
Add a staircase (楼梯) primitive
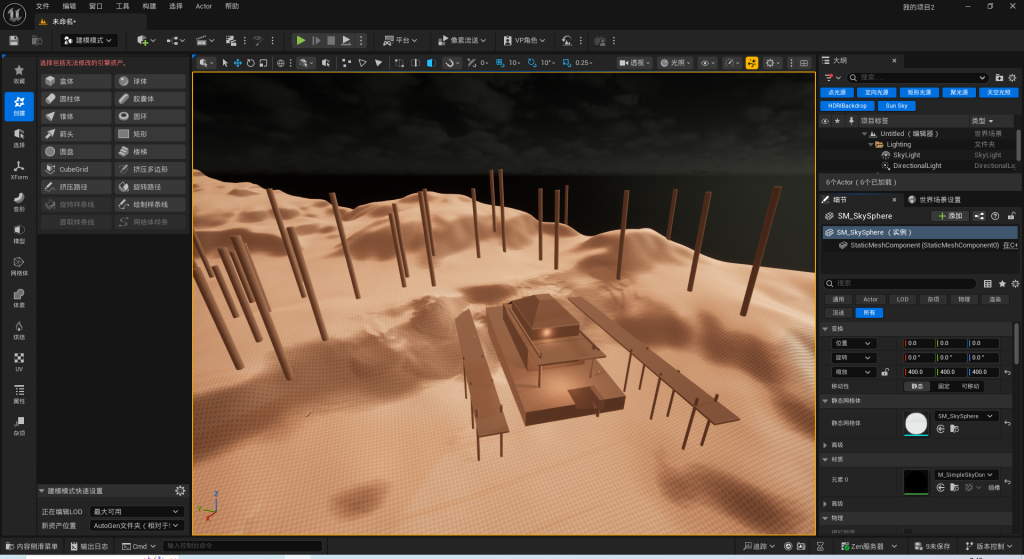150,152
